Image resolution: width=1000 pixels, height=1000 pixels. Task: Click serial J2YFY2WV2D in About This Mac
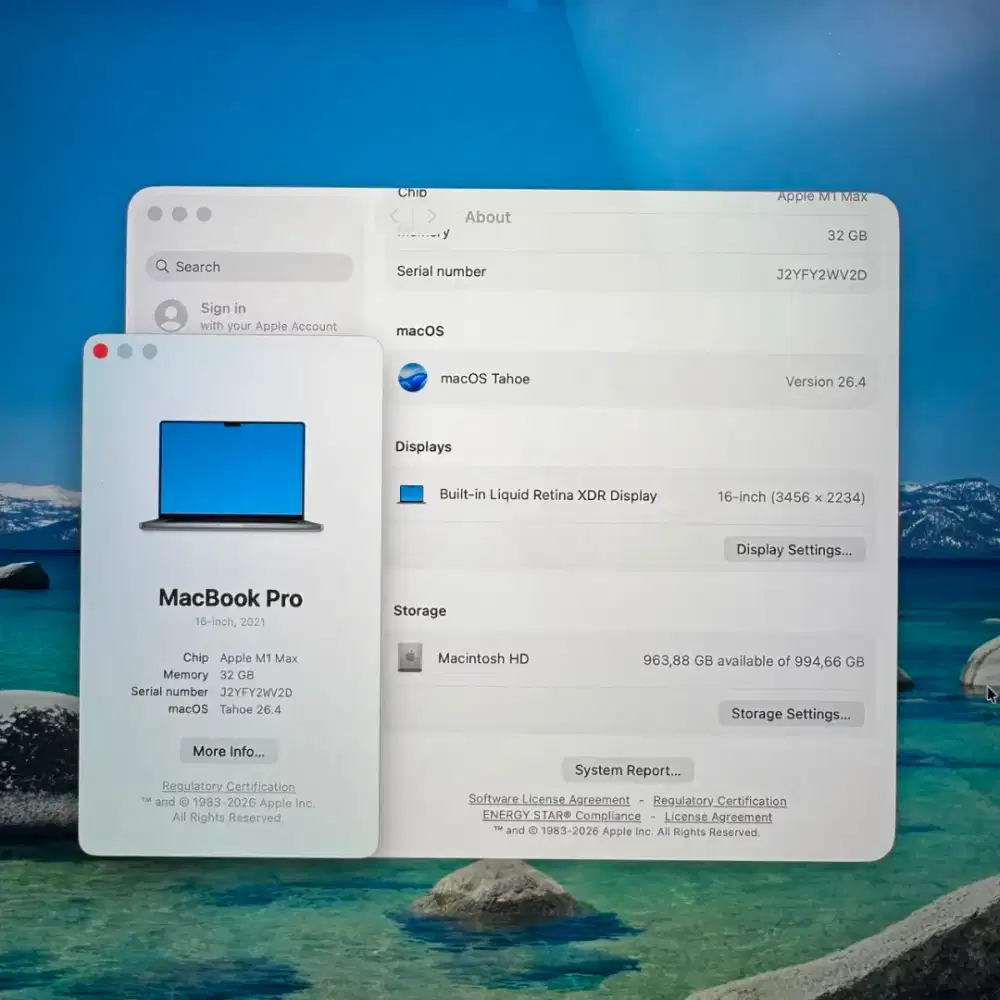coord(256,693)
